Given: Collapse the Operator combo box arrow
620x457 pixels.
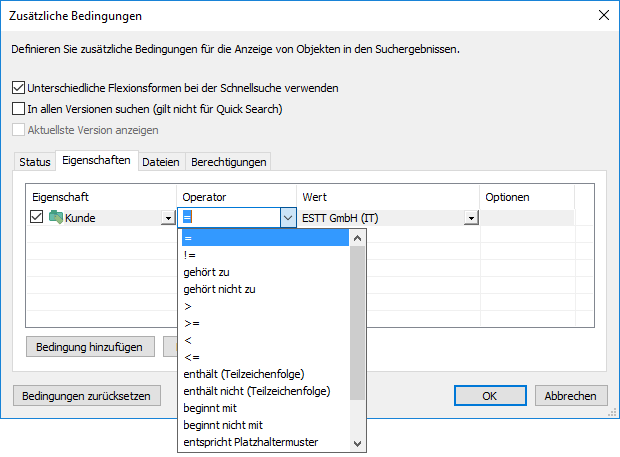Looking at the screenshot, I should (288, 218).
